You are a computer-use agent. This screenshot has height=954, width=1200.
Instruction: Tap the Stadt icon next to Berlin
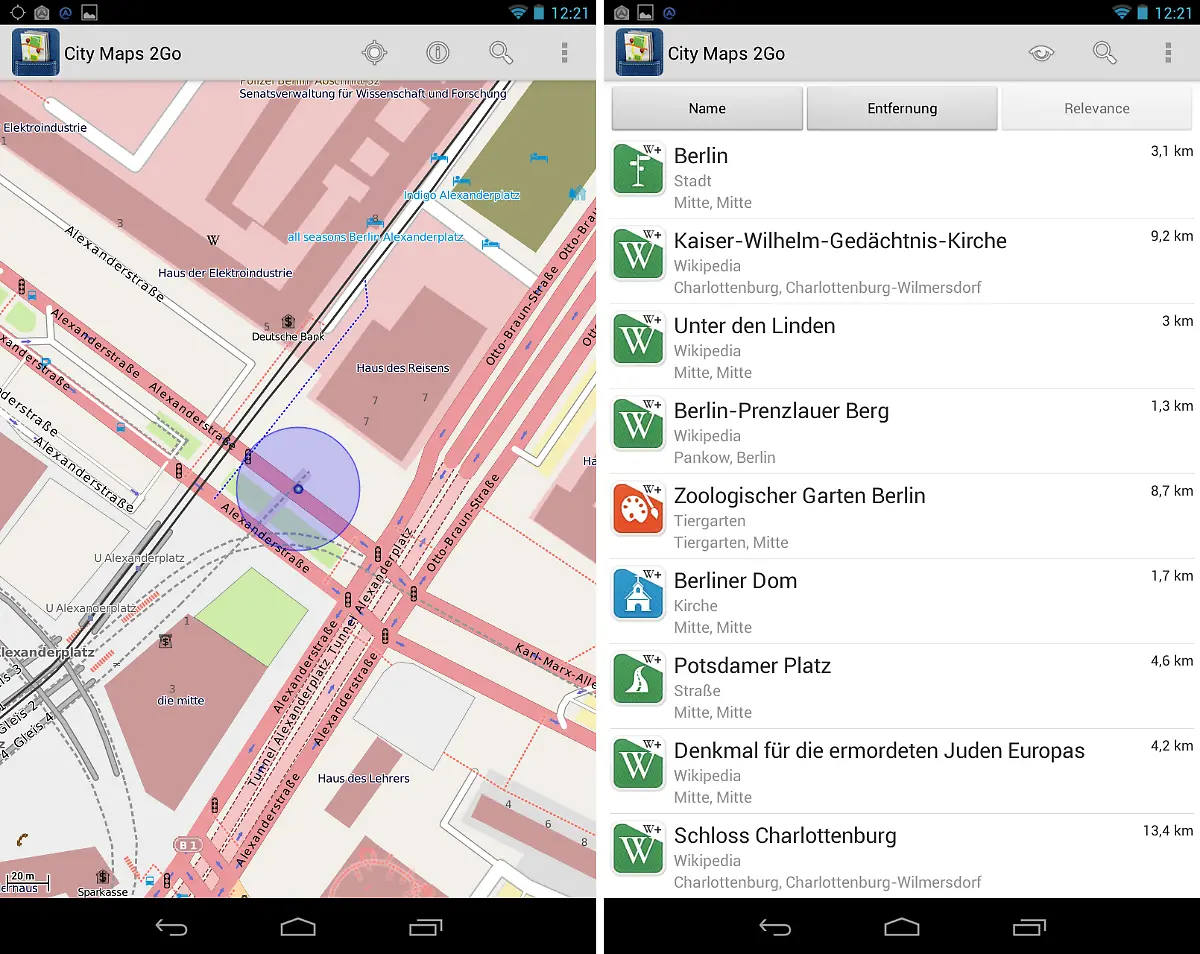point(637,169)
